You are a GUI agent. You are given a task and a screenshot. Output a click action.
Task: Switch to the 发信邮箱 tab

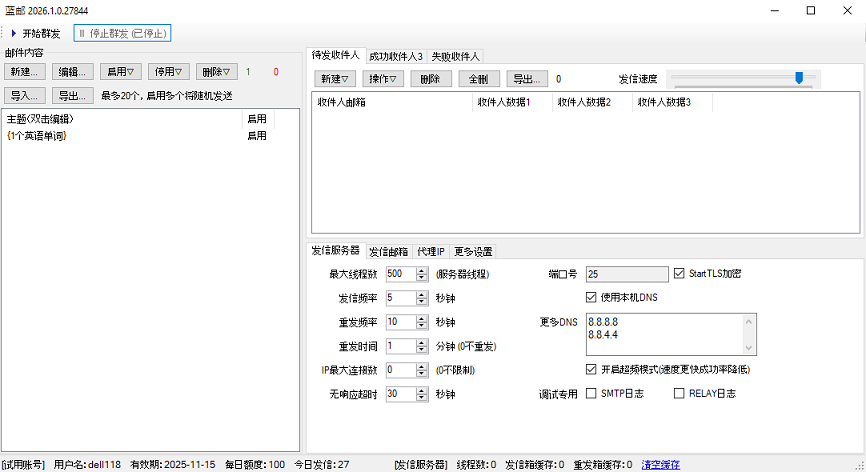pyautogui.click(x=388, y=251)
